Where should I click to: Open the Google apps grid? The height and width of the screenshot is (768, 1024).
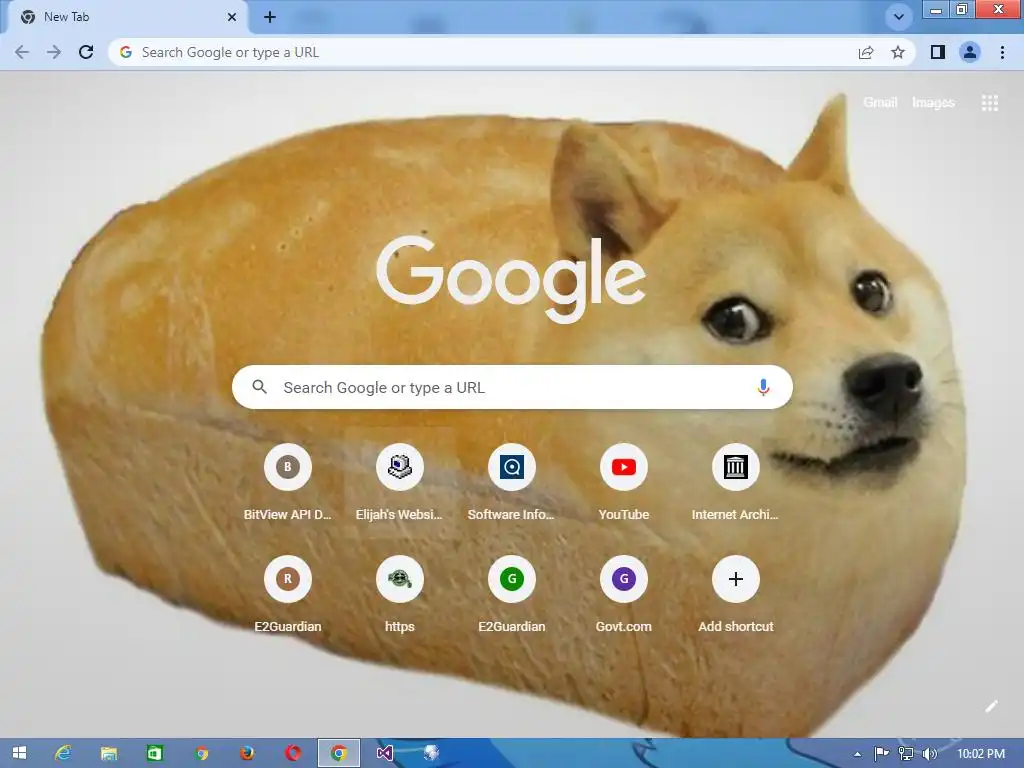[x=989, y=103]
